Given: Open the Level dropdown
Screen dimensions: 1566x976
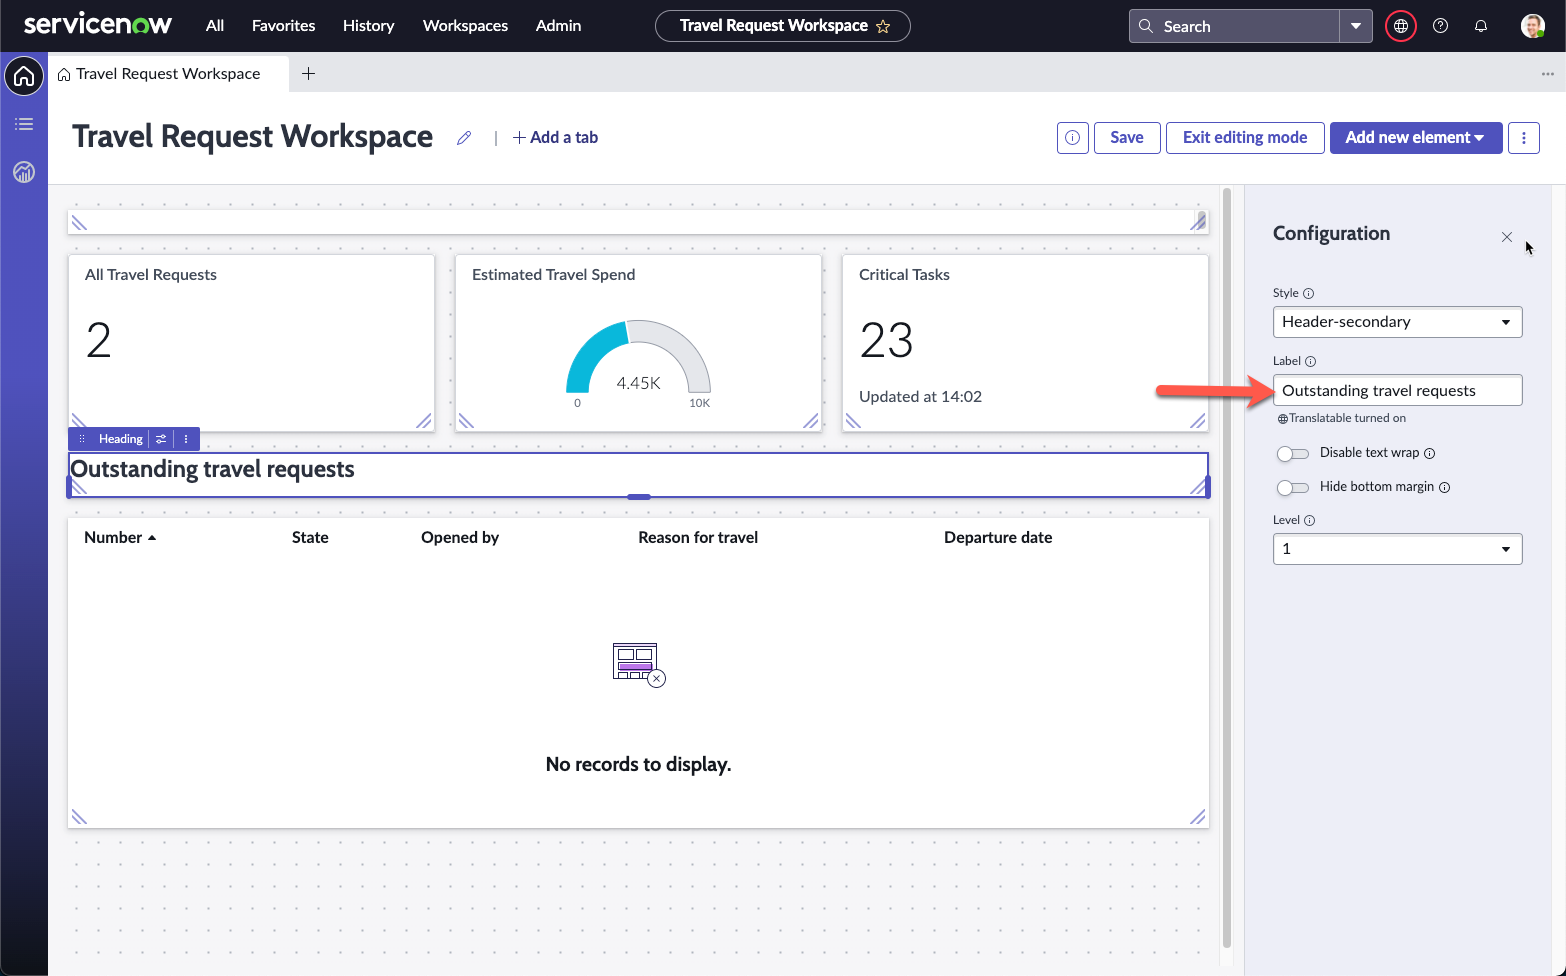Looking at the screenshot, I should coord(1397,549).
